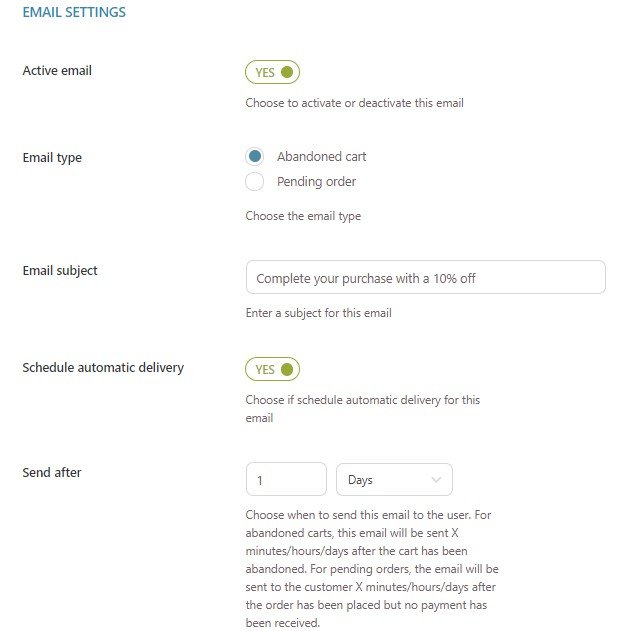Image resolution: width=635 pixels, height=631 pixels.
Task: Click the 'Email subject' field label
Action: [x=60, y=270]
